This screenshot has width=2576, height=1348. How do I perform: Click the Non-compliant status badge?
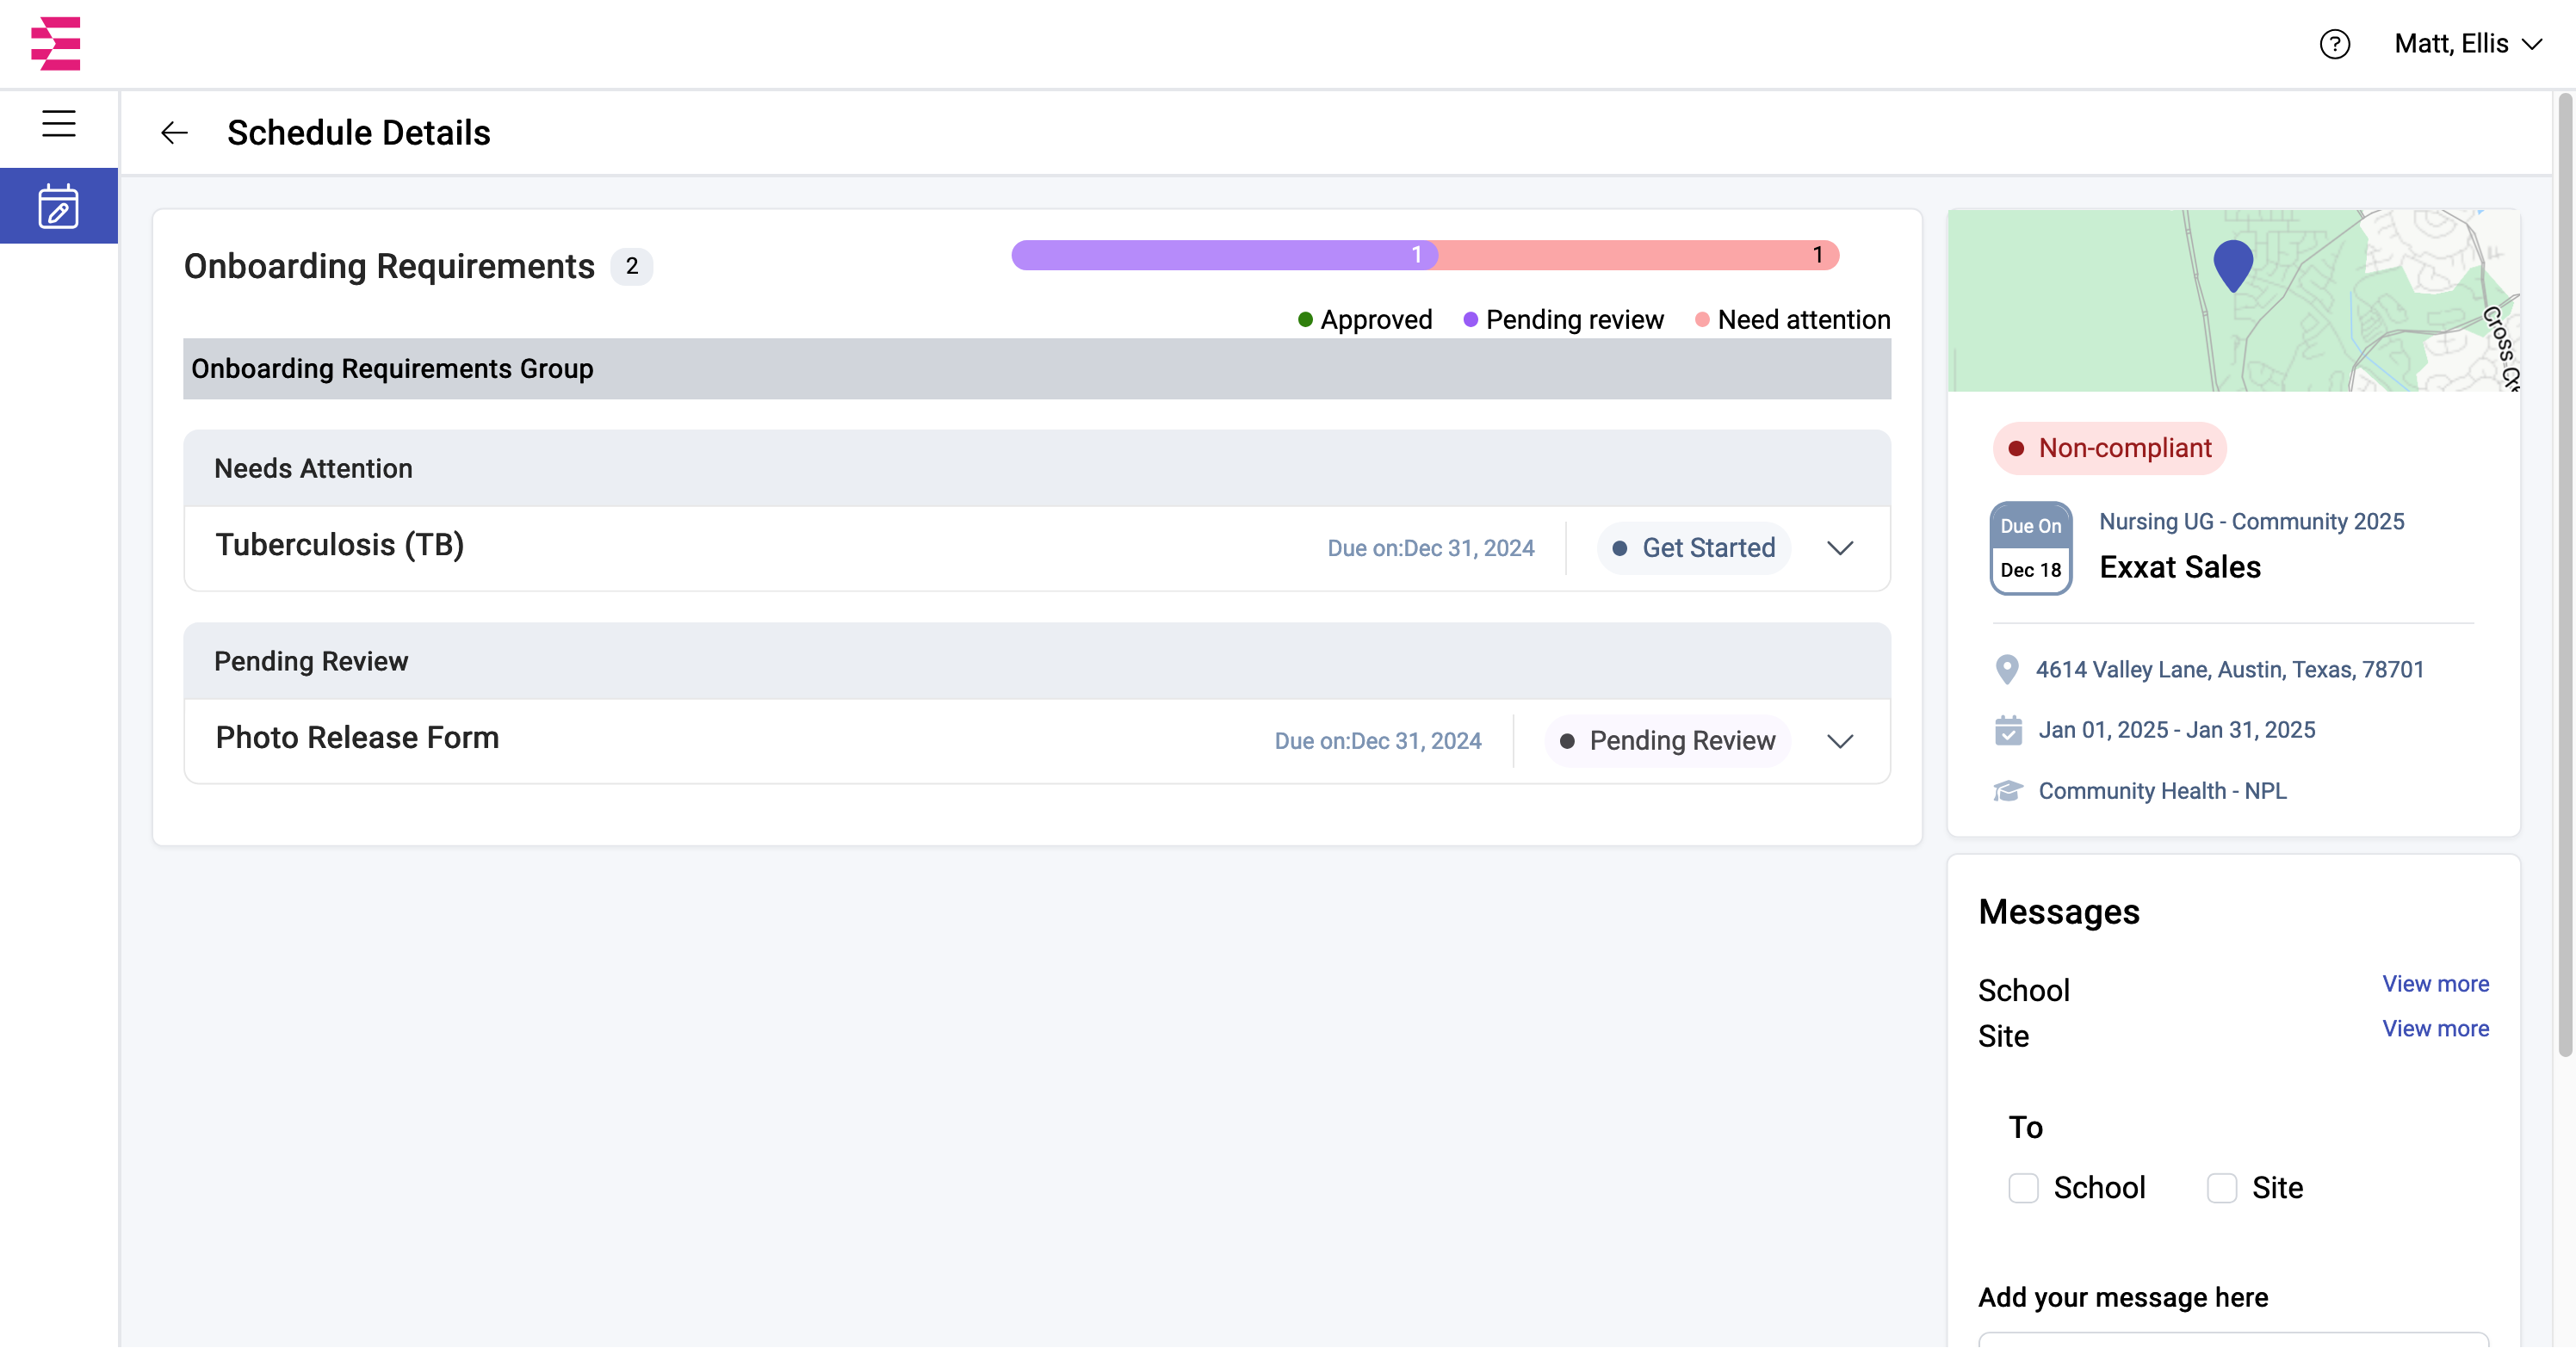coord(2110,449)
